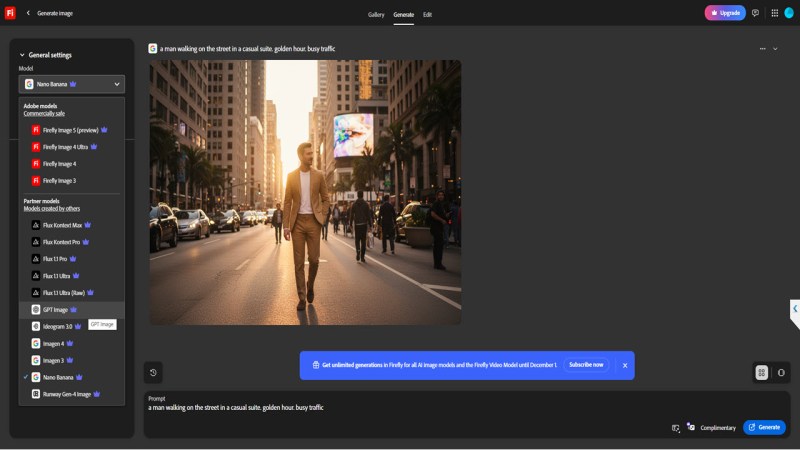Switch to the Edit tab
Image resolution: width=800 pixels, height=450 pixels.
[x=427, y=15]
